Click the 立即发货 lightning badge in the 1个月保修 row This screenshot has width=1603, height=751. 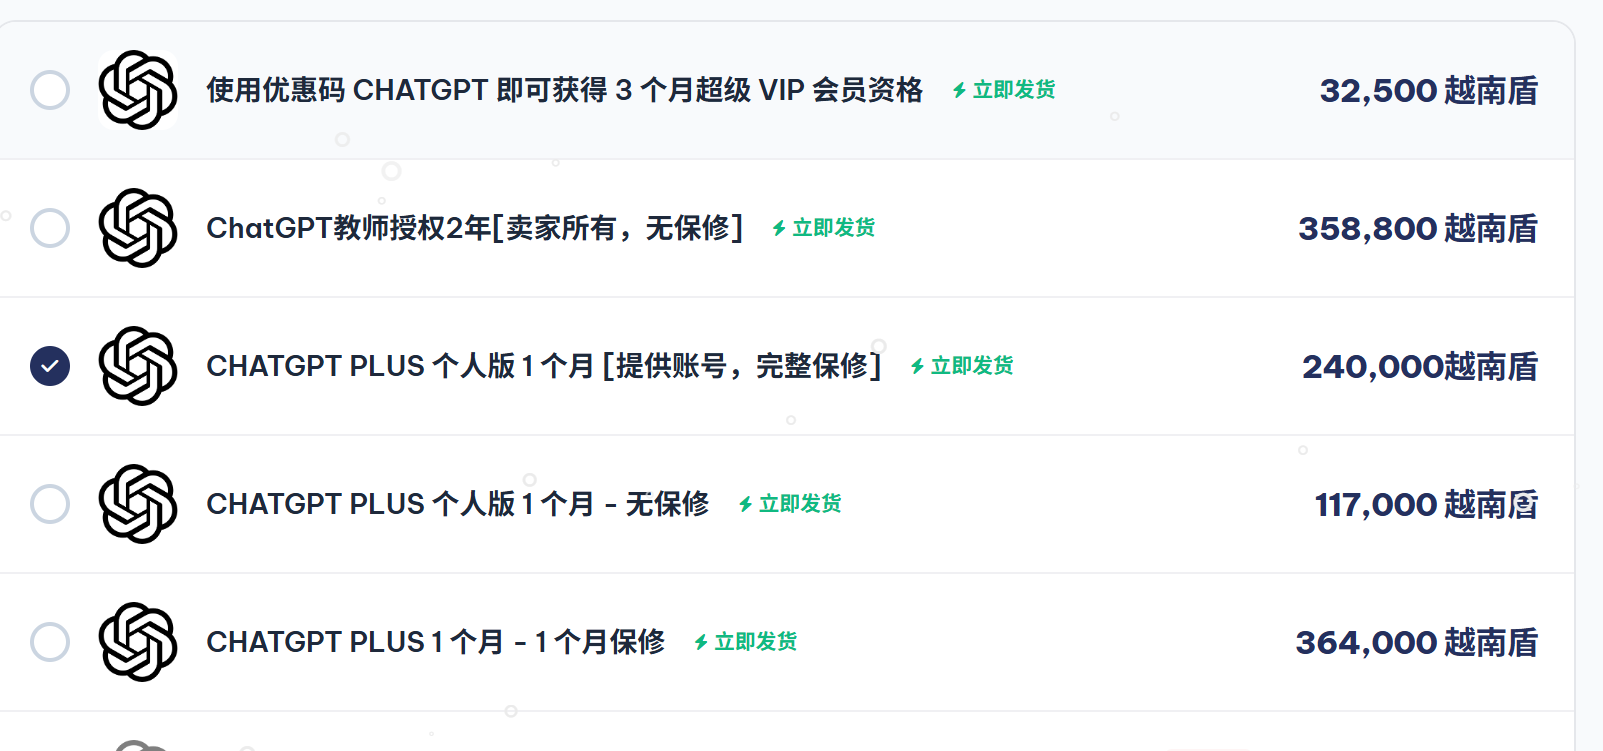coord(746,642)
